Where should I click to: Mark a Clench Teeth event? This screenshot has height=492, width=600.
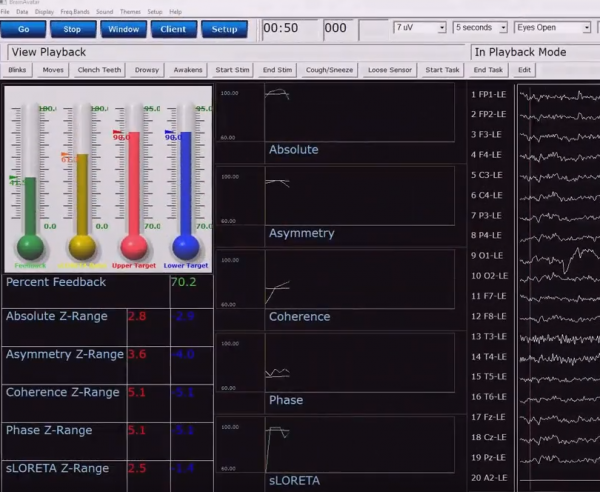pyautogui.click(x=101, y=70)
